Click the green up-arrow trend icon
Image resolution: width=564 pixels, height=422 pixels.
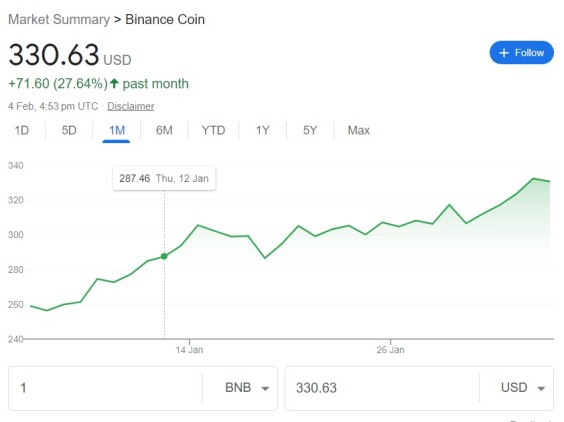(x=114, y=83)
